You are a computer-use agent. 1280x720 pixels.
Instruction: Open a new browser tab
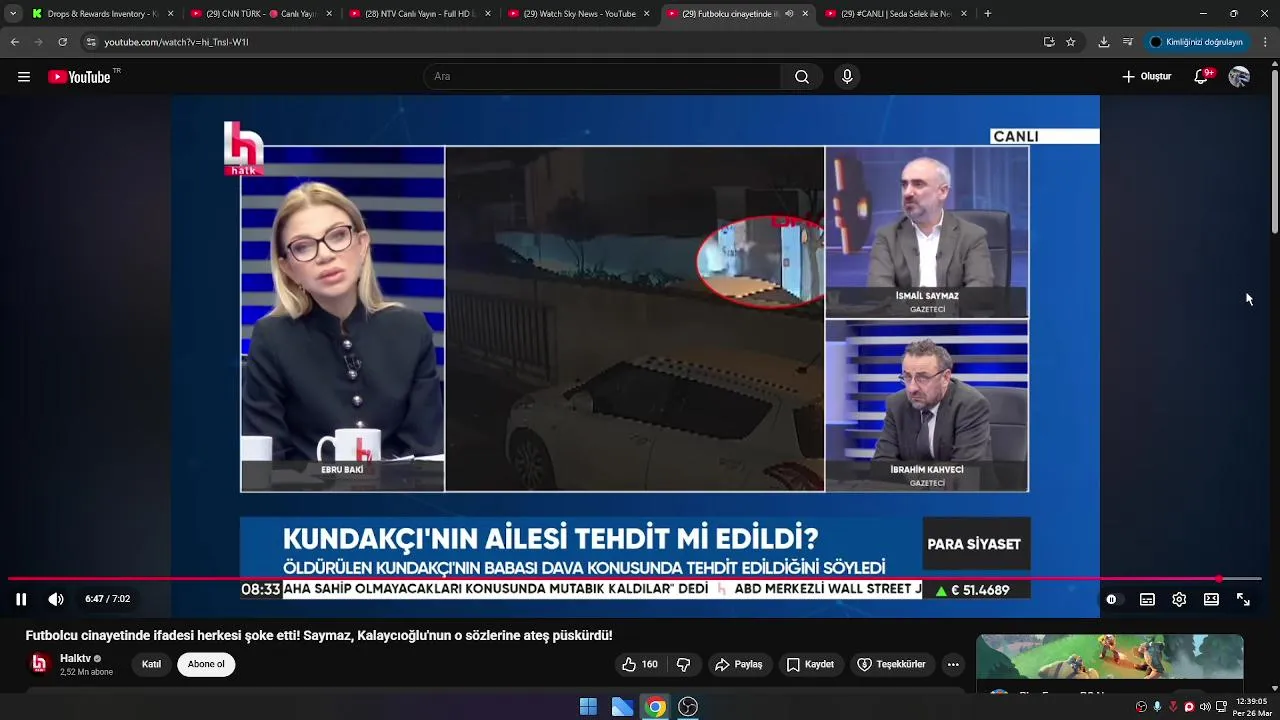987,14
